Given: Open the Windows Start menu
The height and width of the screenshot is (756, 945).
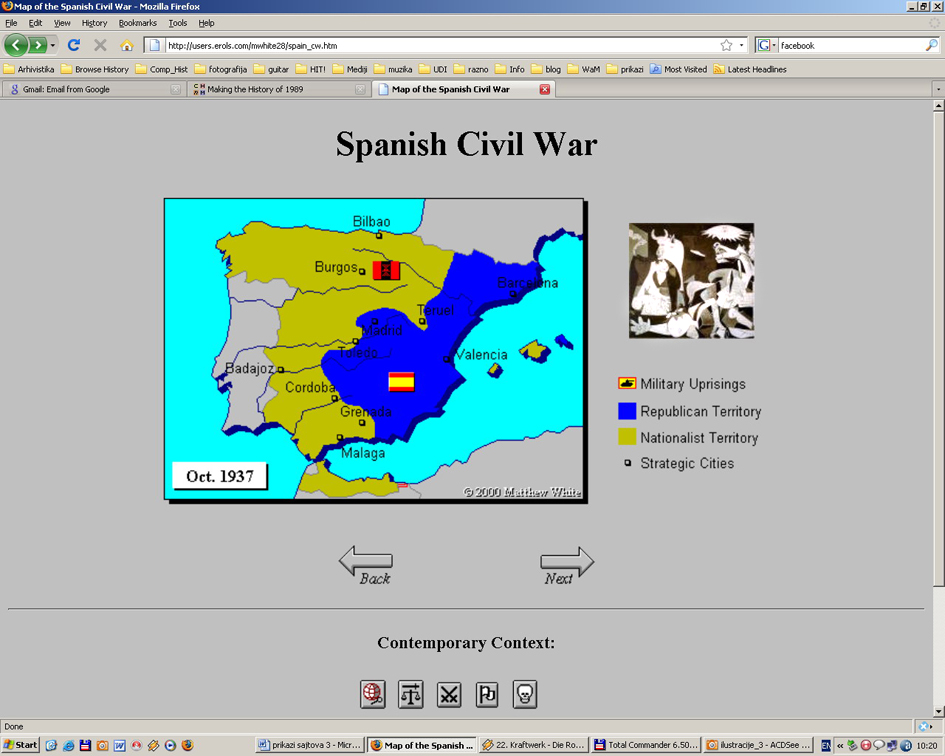Looking at the screenshot, I should pos(20,745).
